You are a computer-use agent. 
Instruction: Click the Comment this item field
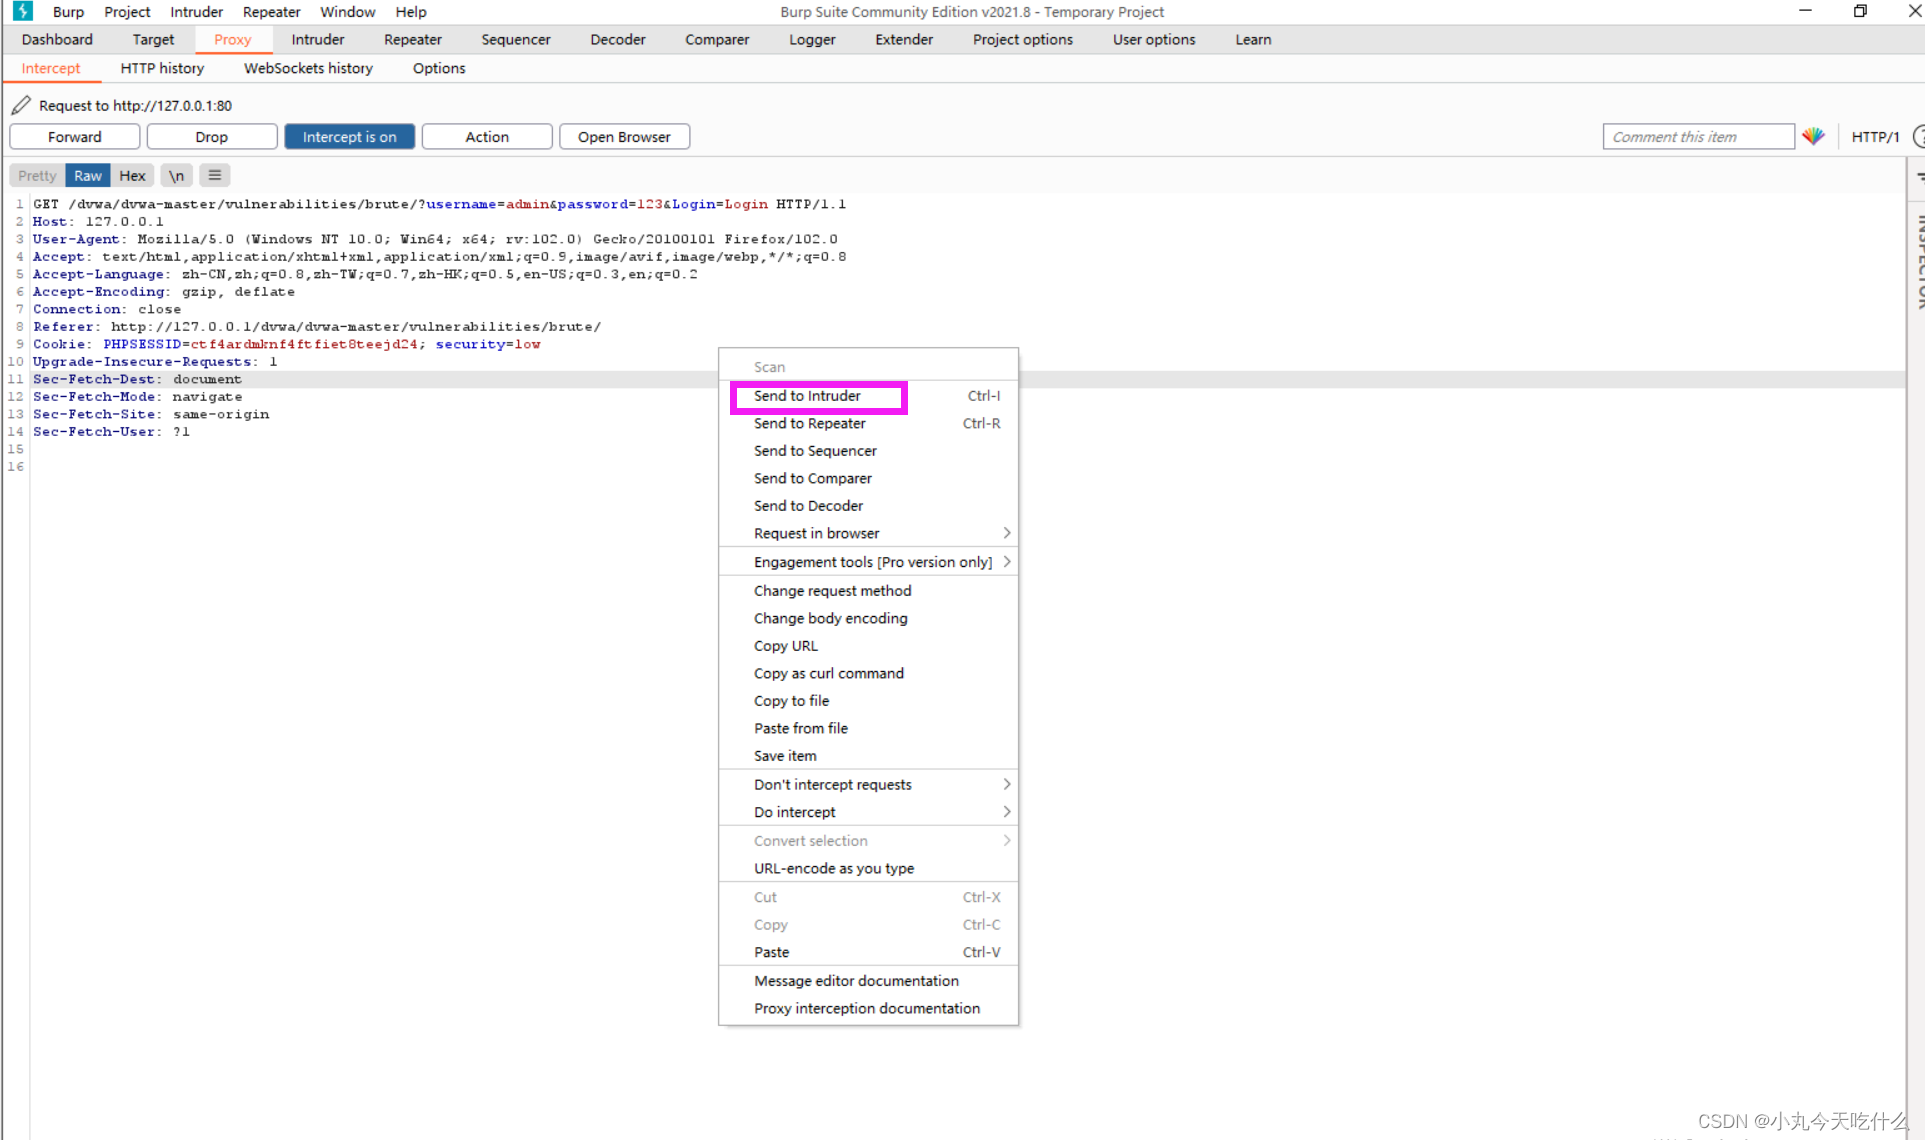pos(1697,137)
